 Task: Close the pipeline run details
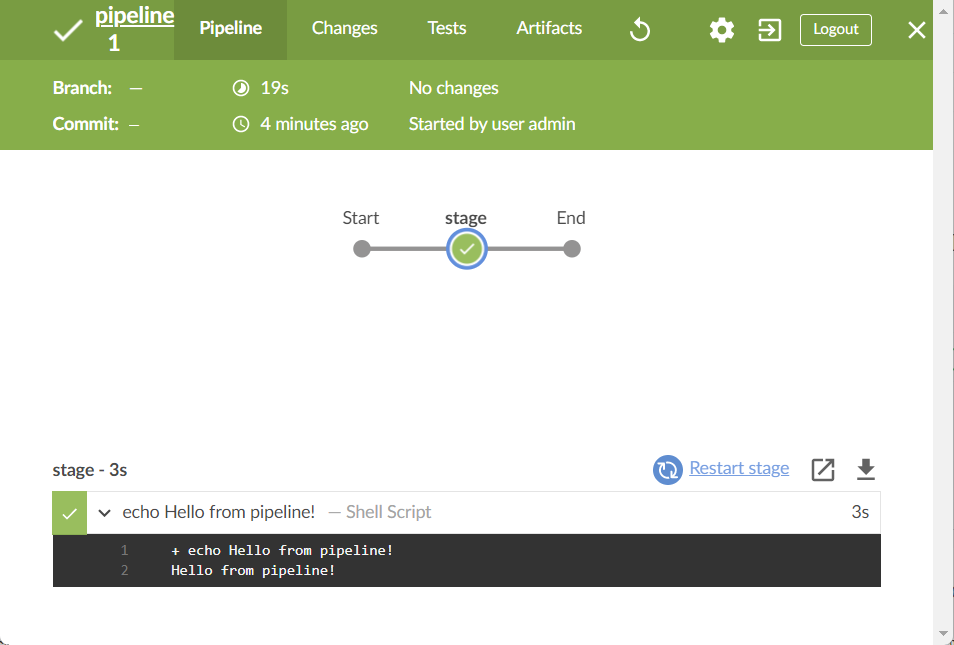tap(916, 30)
